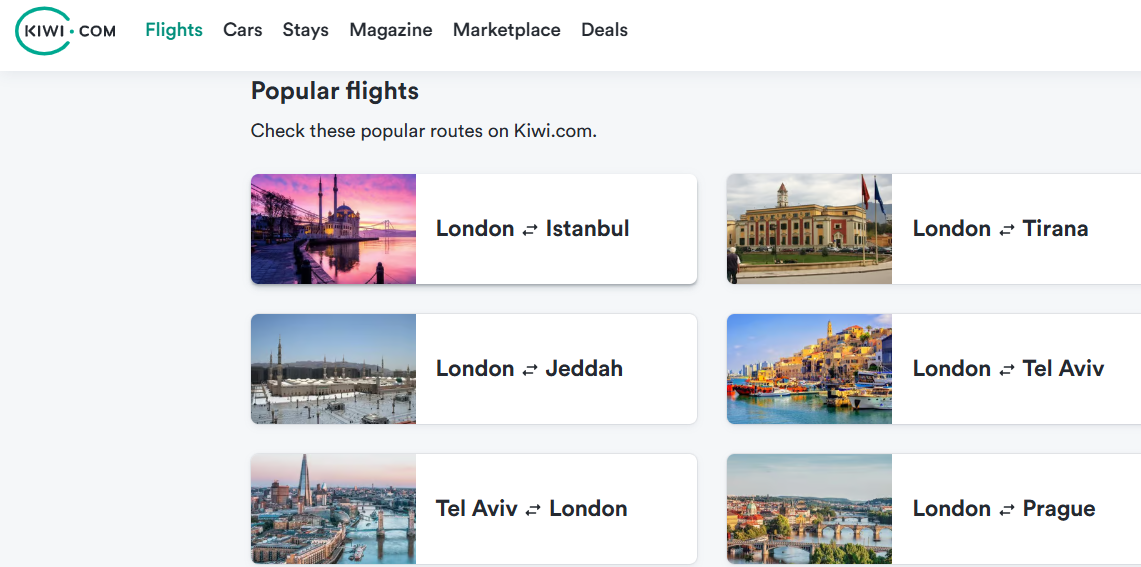Go to the Cars section
Image resolution: width=1141 pixels, height=567 pixels.
click(x=243, y=30)
